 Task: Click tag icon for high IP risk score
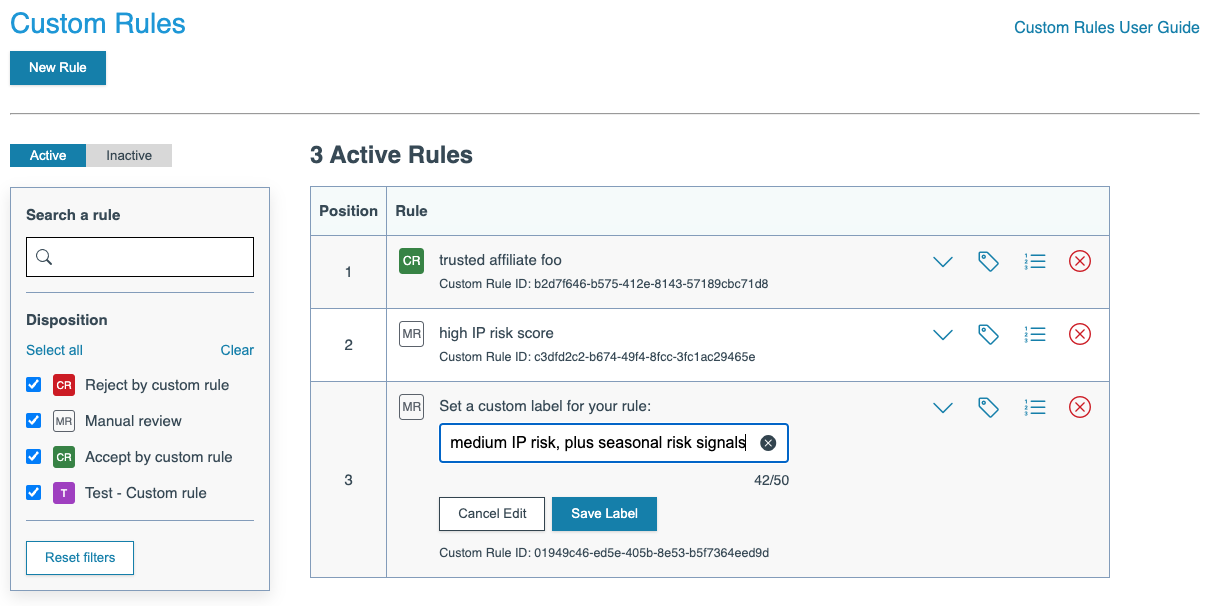click(x=988, y=335)
